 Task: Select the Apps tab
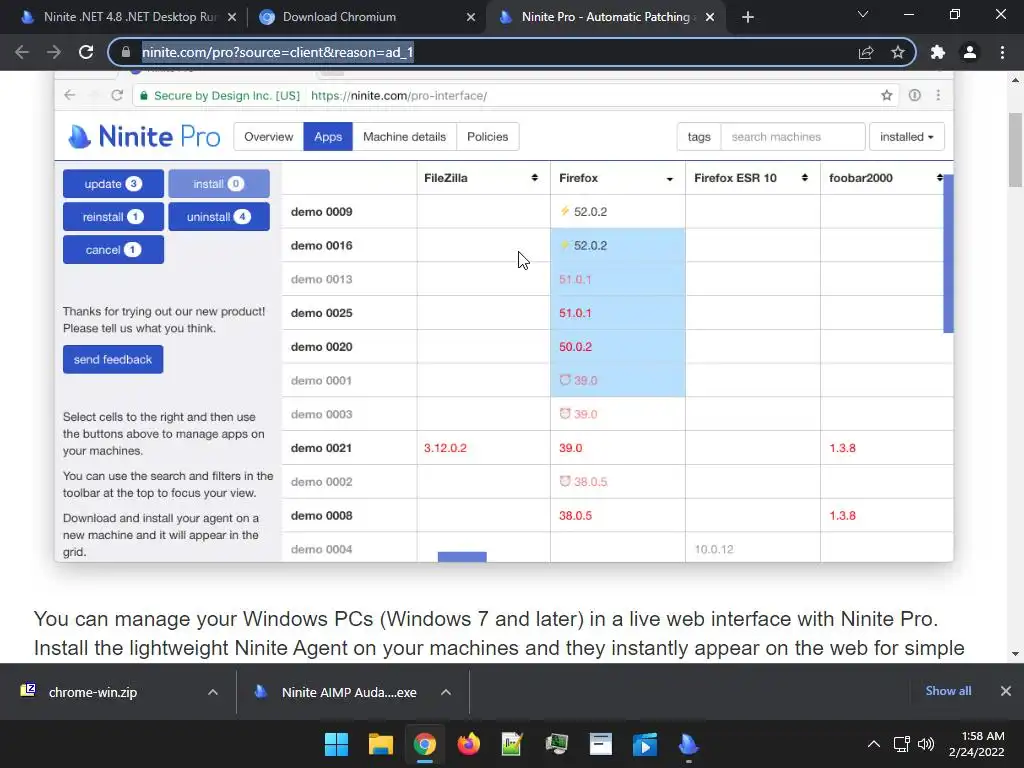tap(328, 136)
